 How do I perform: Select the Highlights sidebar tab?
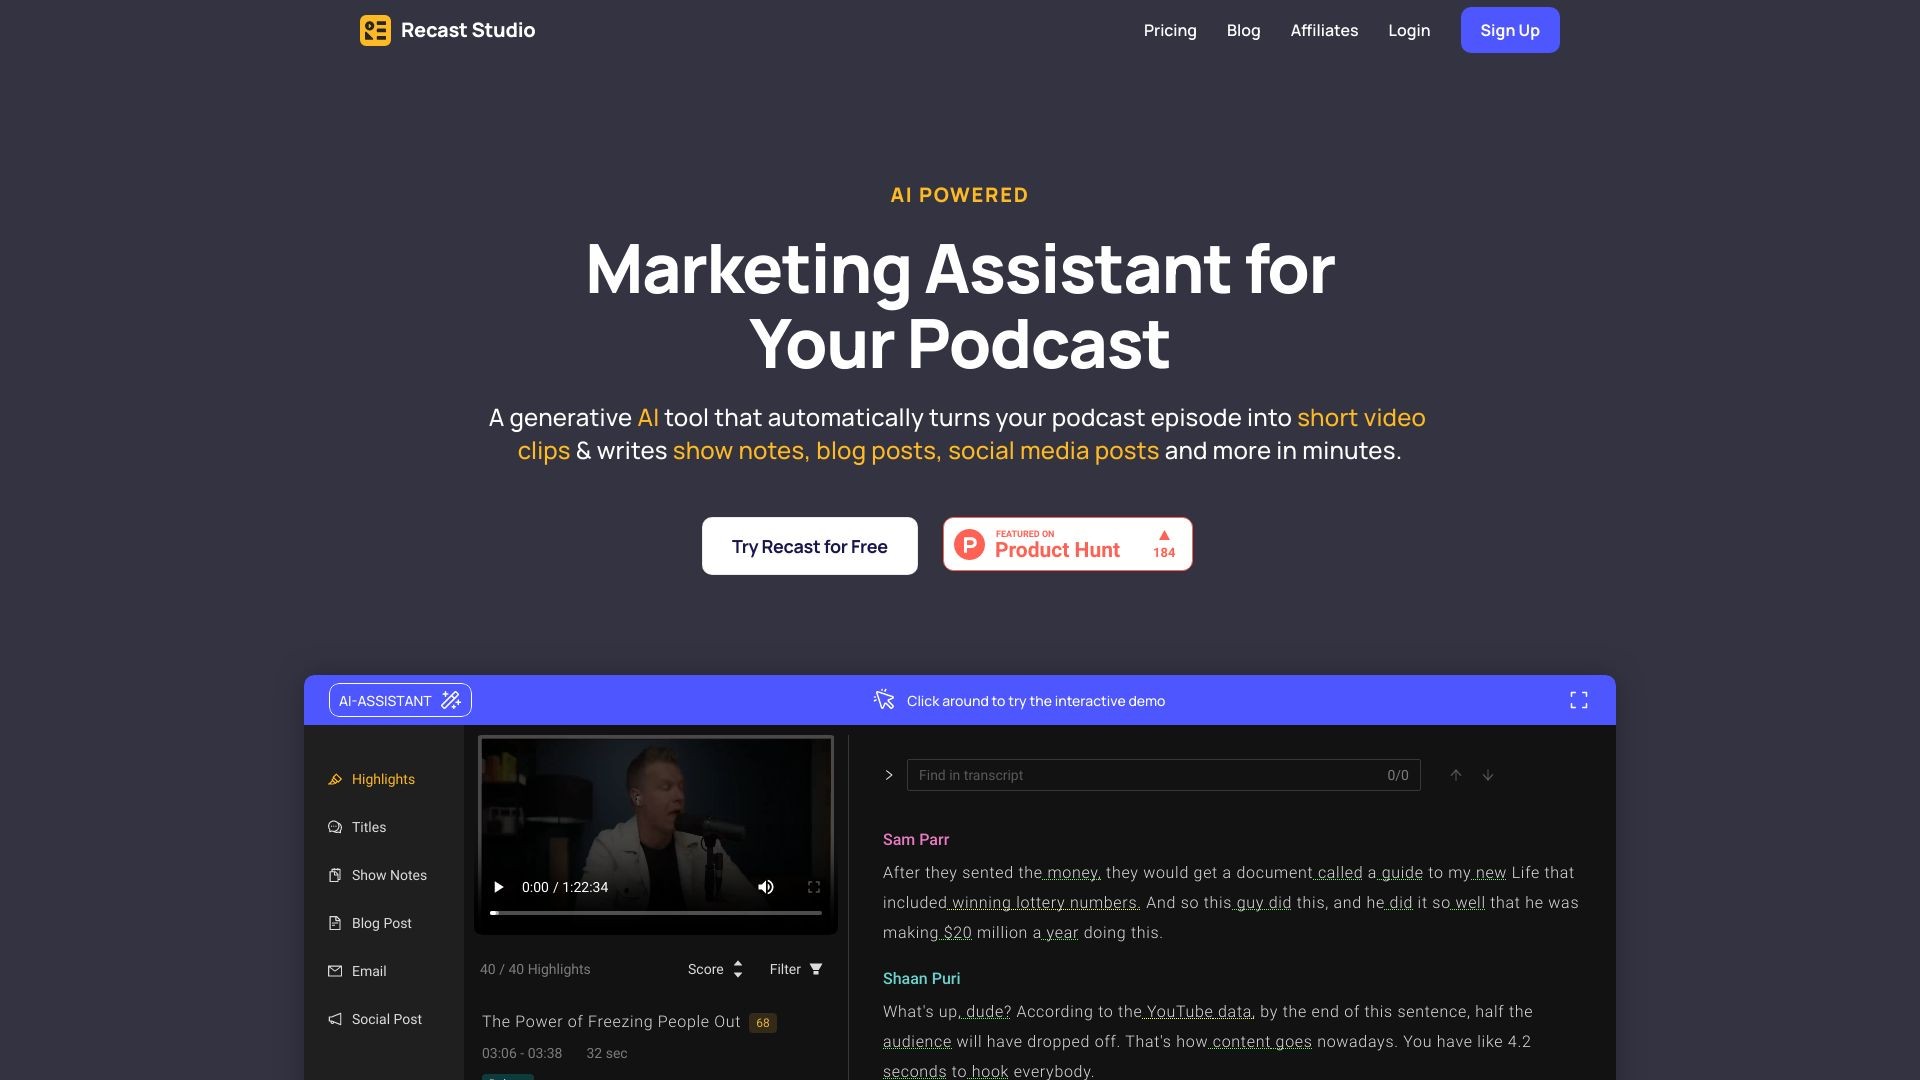tap(382, 779)
